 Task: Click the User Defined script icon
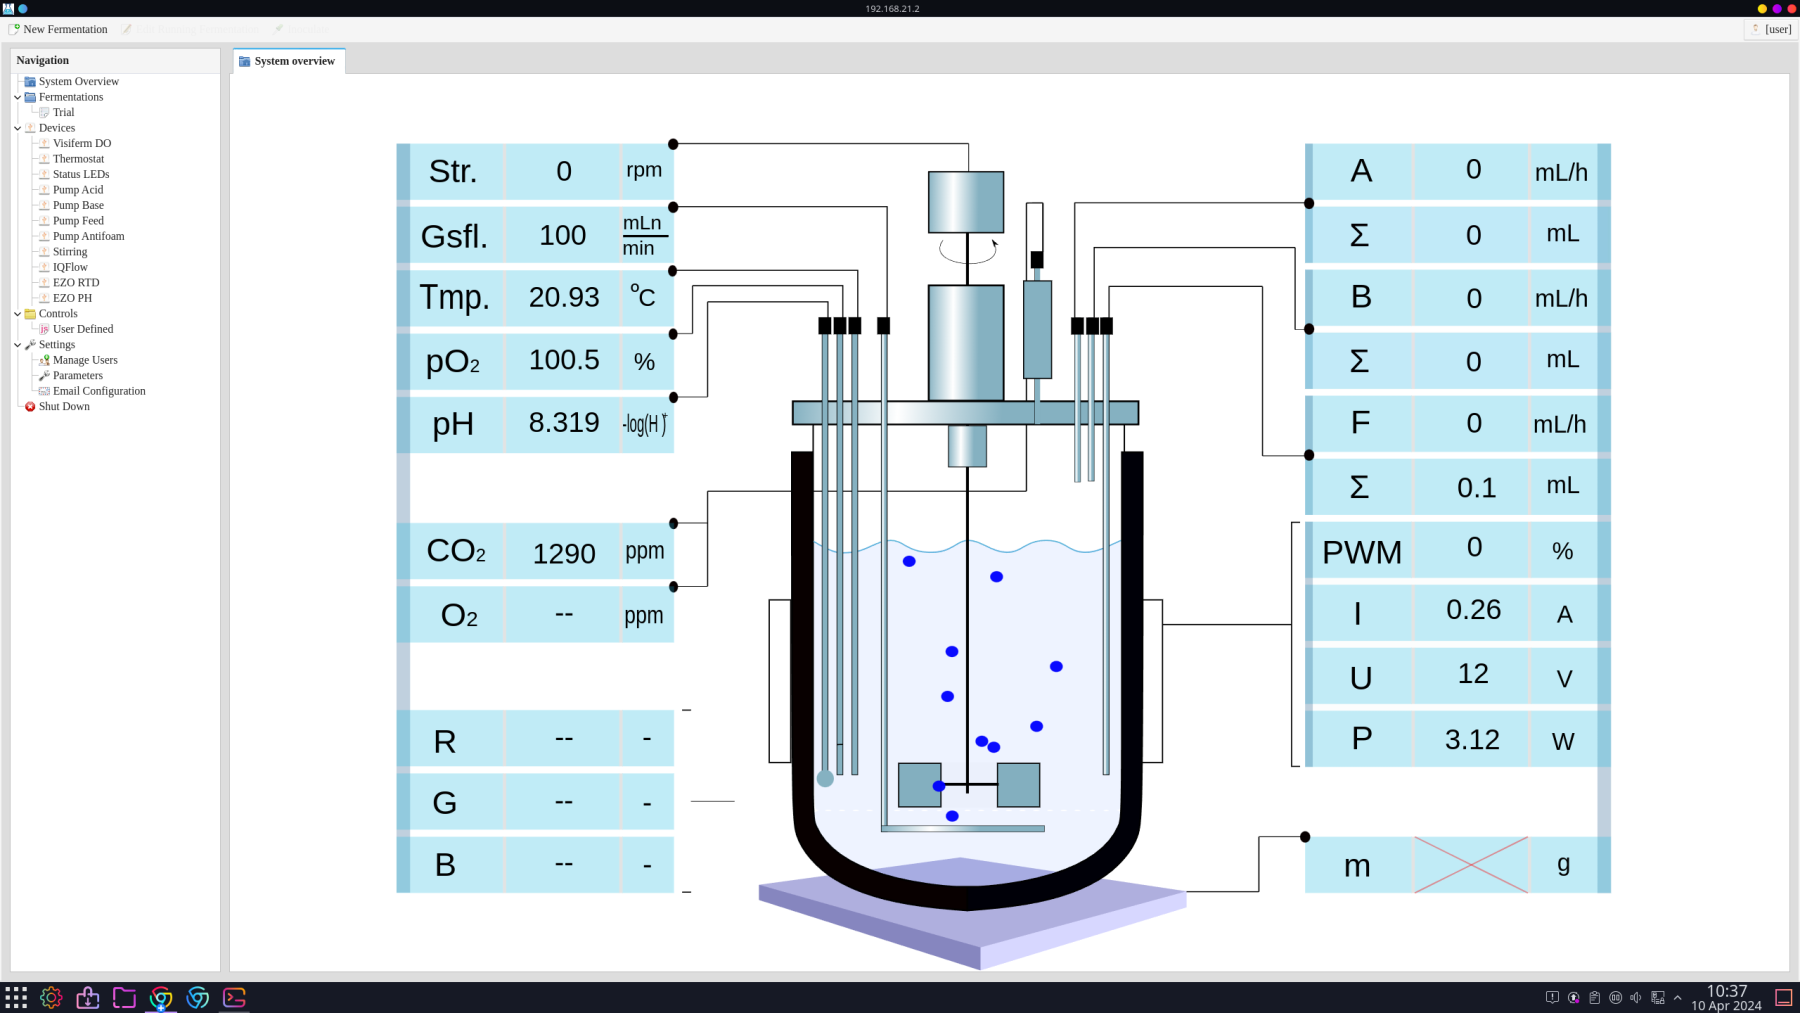(x=44, y=329)
